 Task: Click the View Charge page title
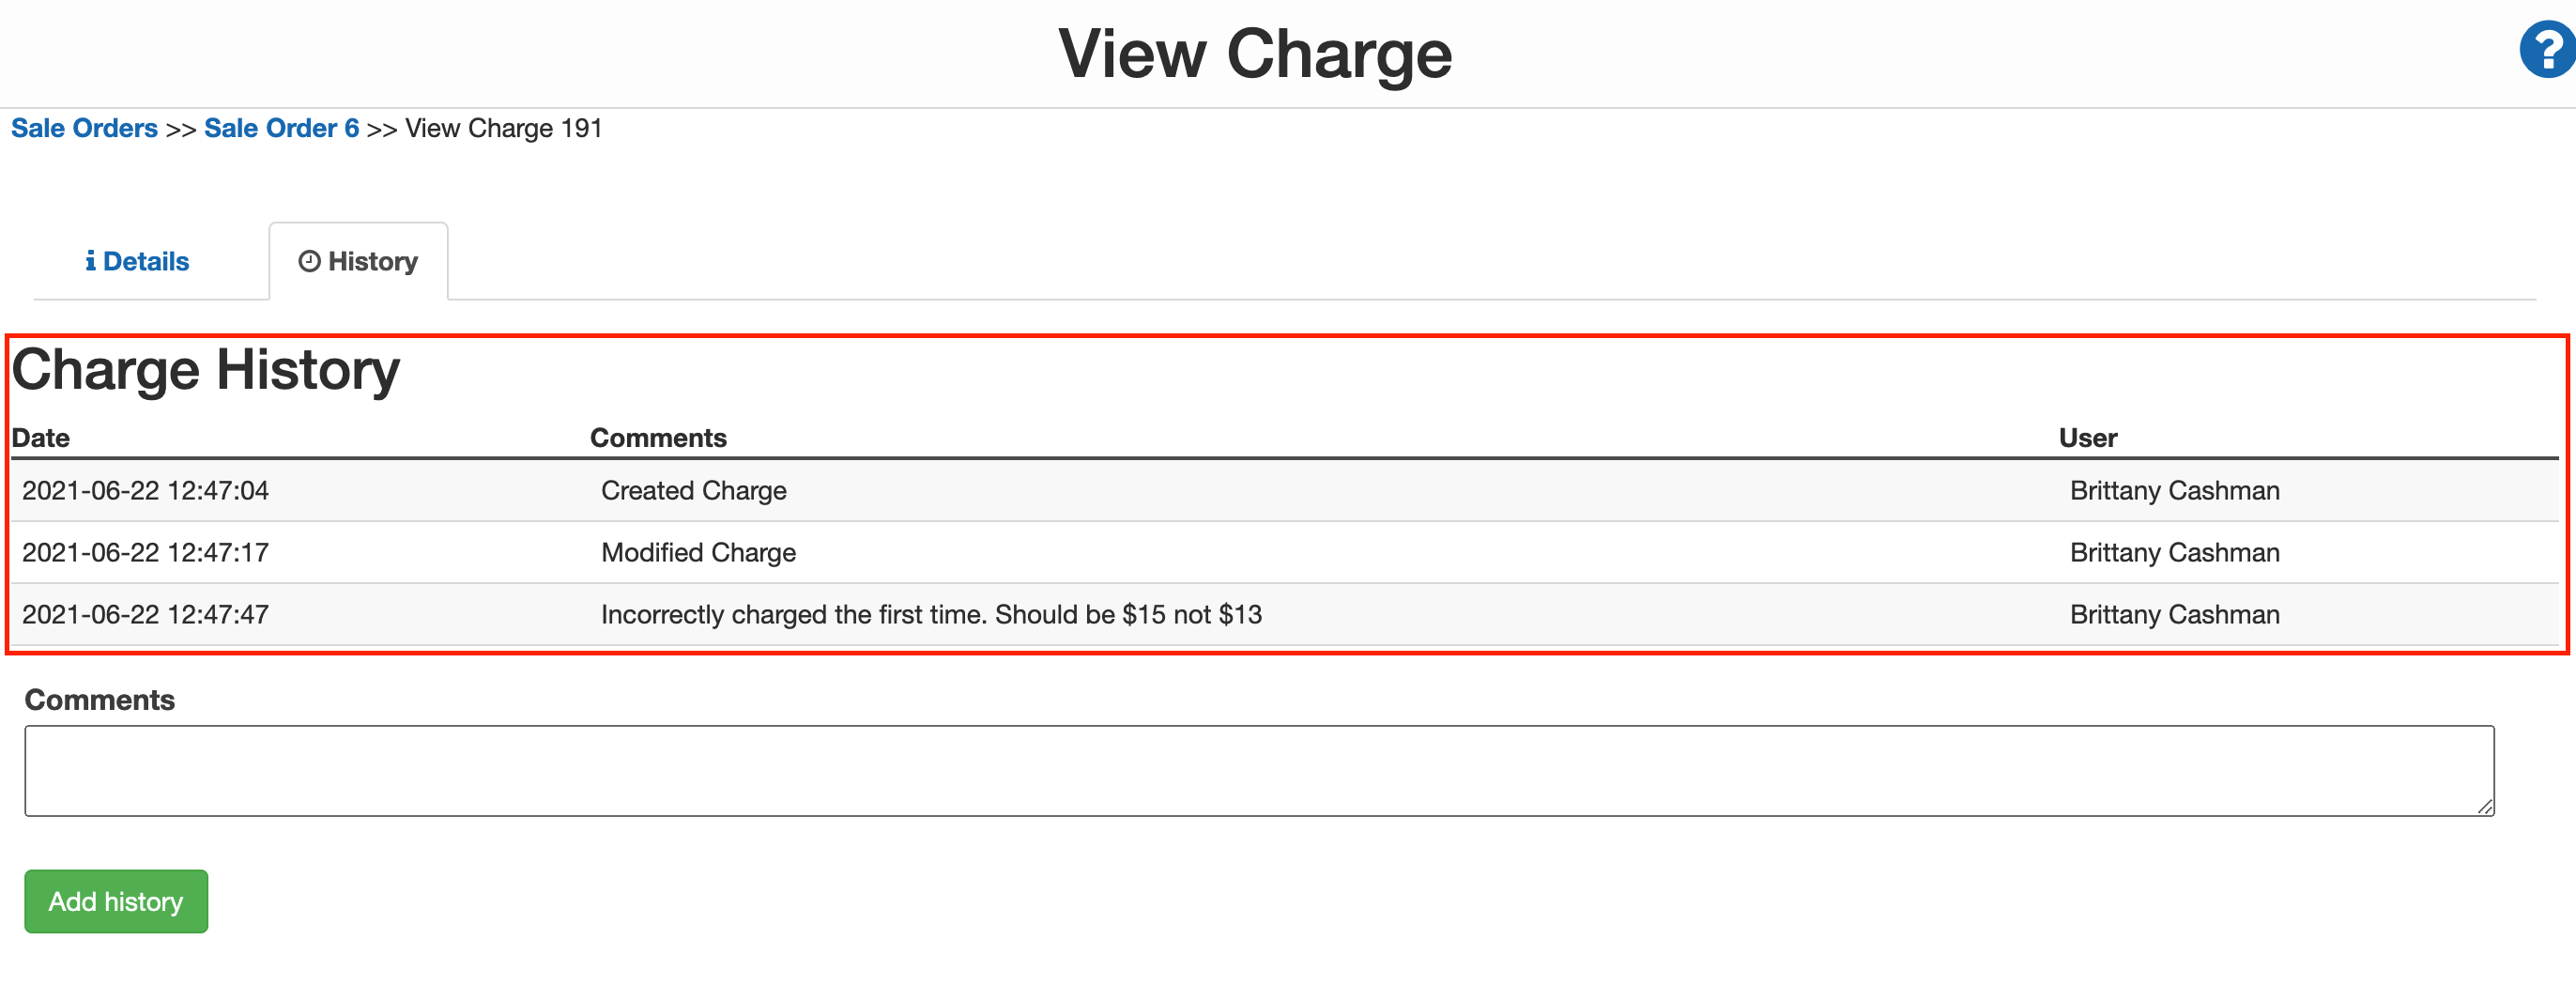coord(1256,52)
